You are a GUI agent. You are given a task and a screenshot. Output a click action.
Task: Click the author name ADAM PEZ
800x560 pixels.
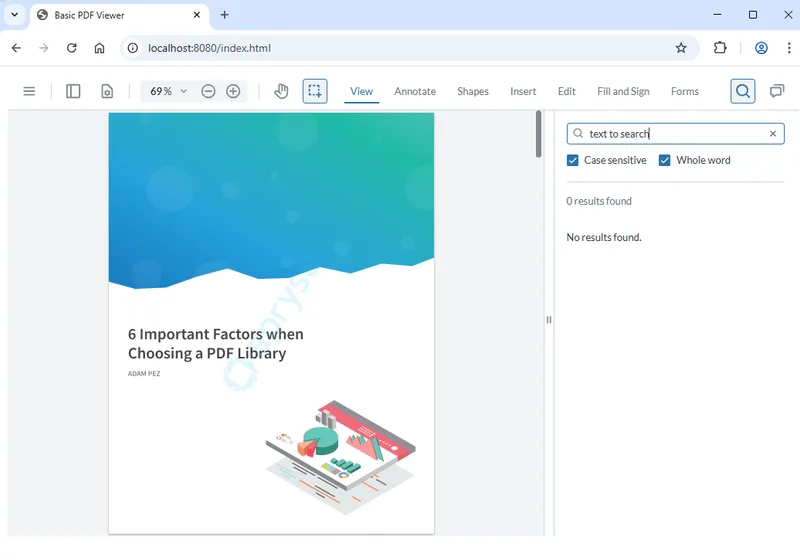coord(144,373)
